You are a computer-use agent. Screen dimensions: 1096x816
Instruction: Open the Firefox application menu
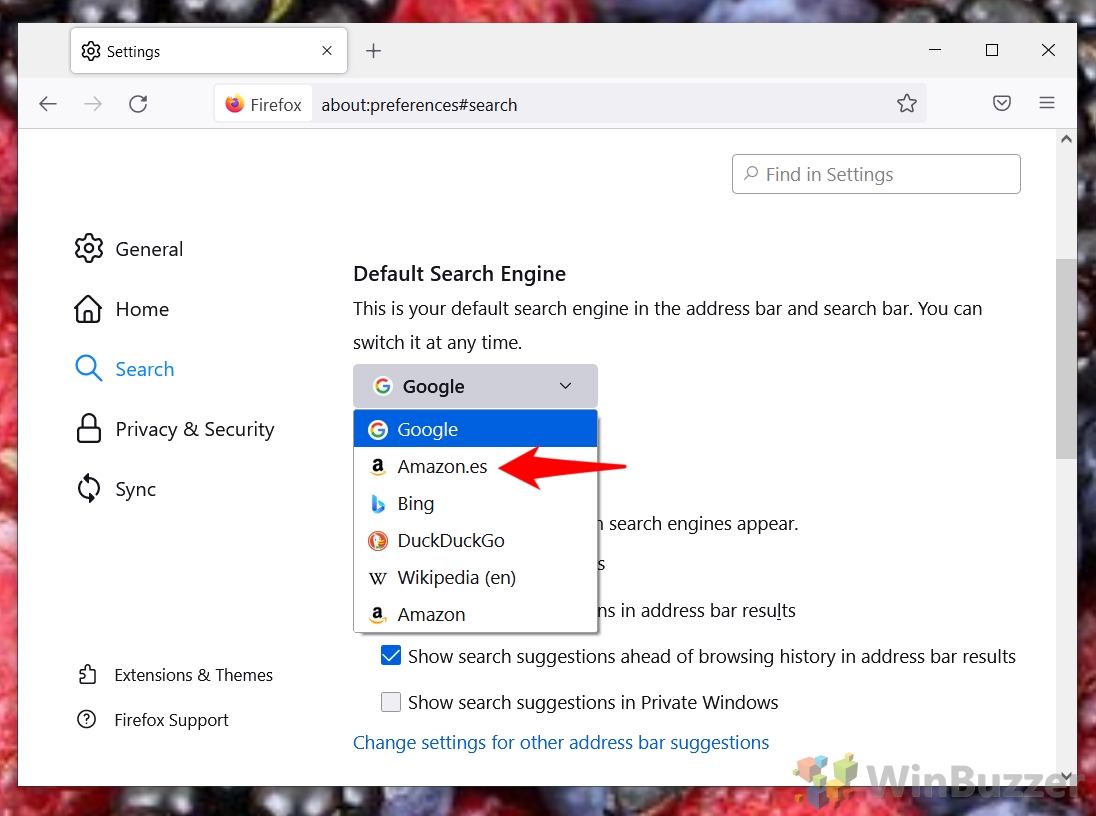[1046, 103]
